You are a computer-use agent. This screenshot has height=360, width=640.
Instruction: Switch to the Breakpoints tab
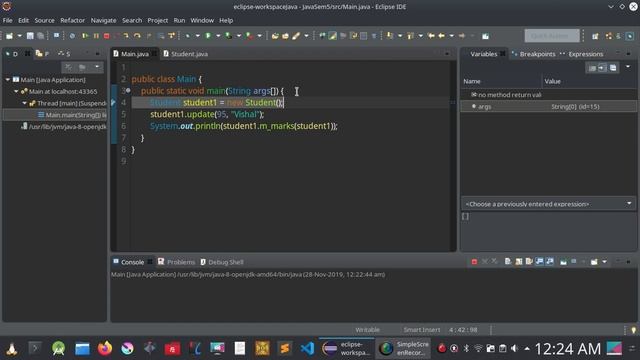click(x=533, y=54)
